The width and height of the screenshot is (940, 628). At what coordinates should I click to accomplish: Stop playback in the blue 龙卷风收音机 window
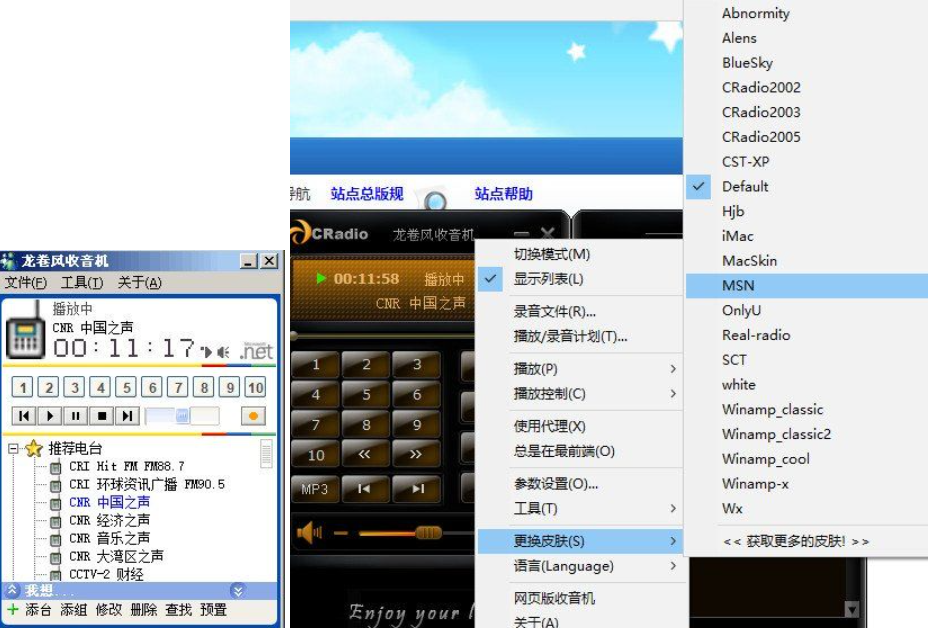pos(101,415)
